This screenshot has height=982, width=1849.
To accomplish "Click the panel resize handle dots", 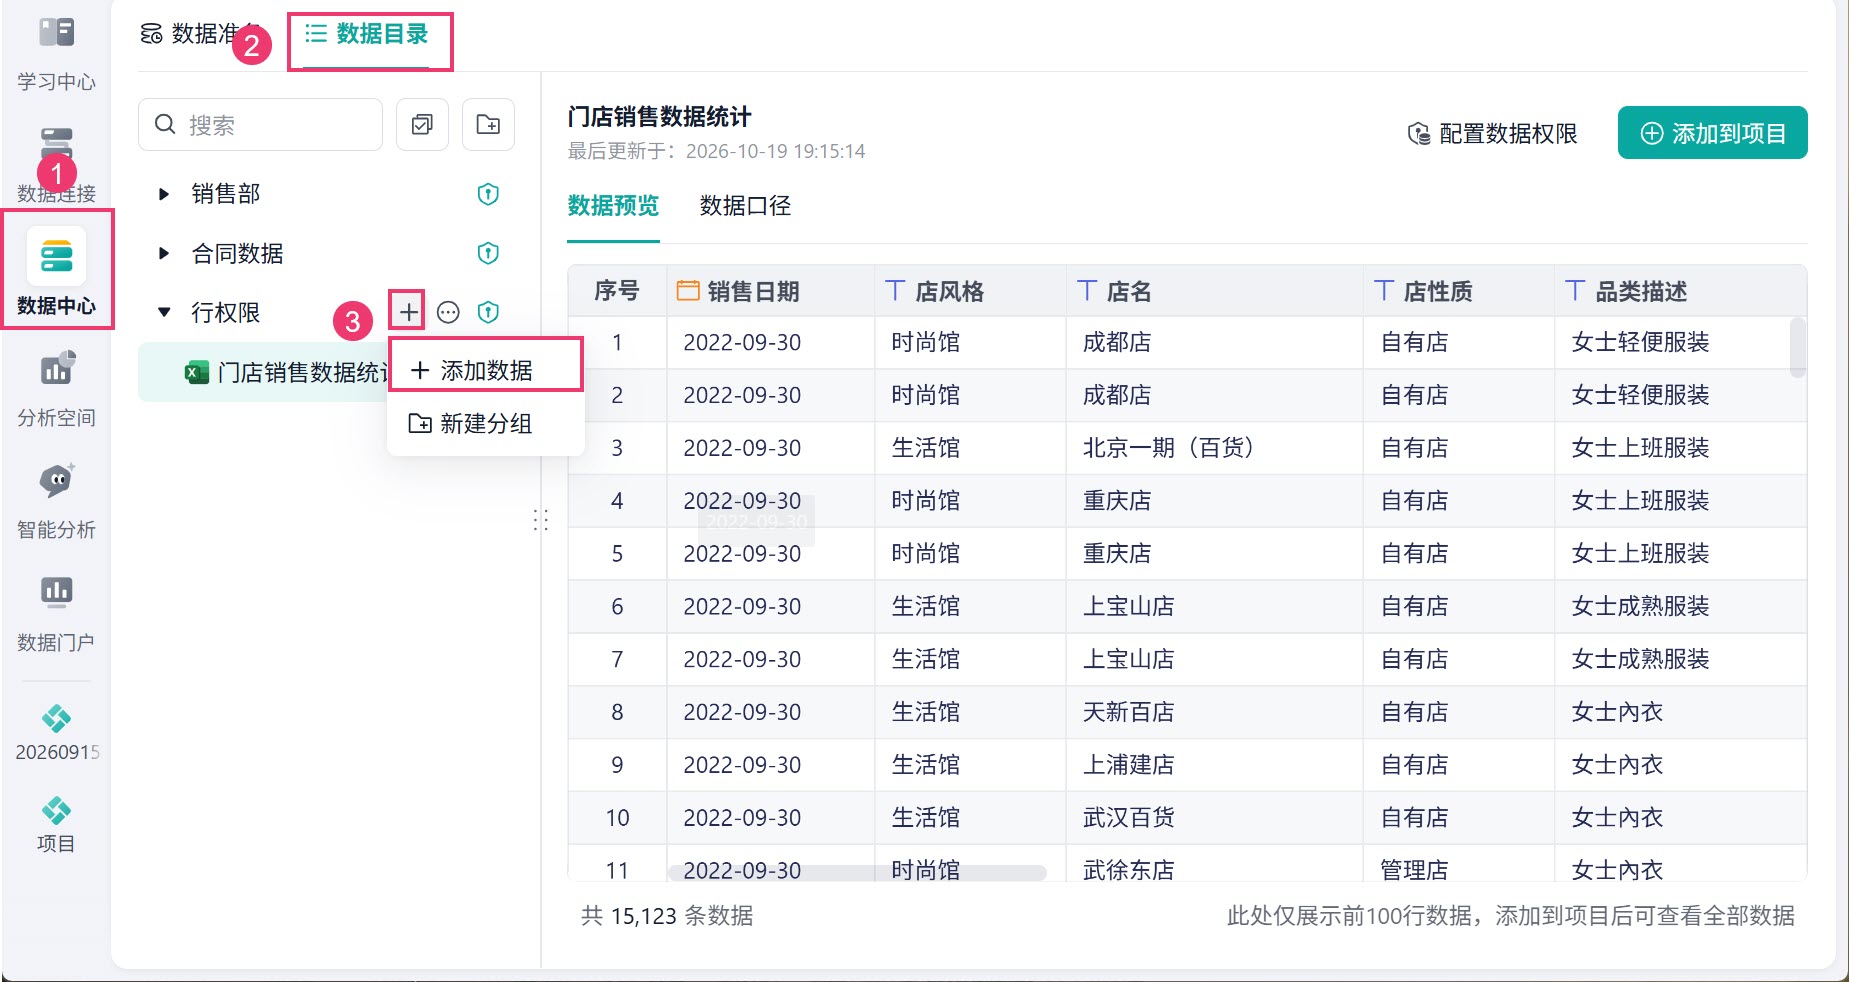I will [541, 520].
